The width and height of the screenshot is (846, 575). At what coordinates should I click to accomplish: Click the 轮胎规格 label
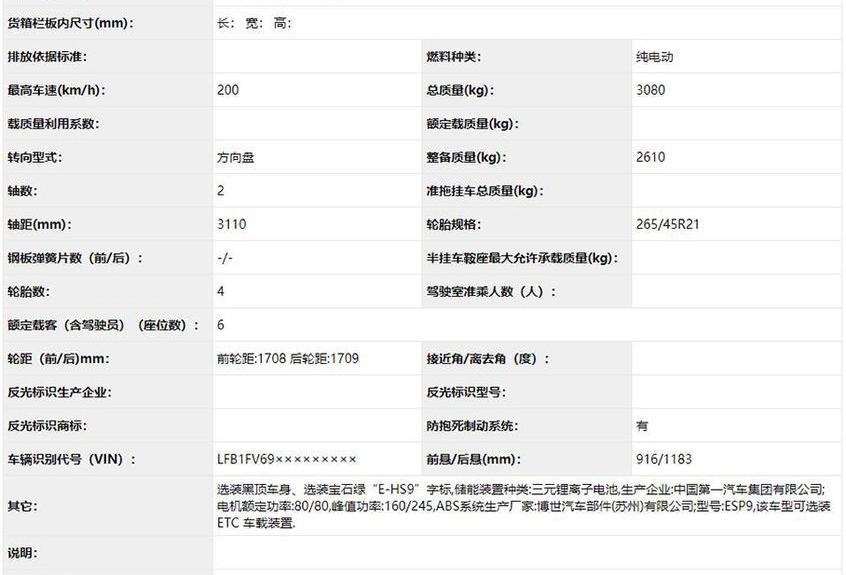tap(453, 224)
